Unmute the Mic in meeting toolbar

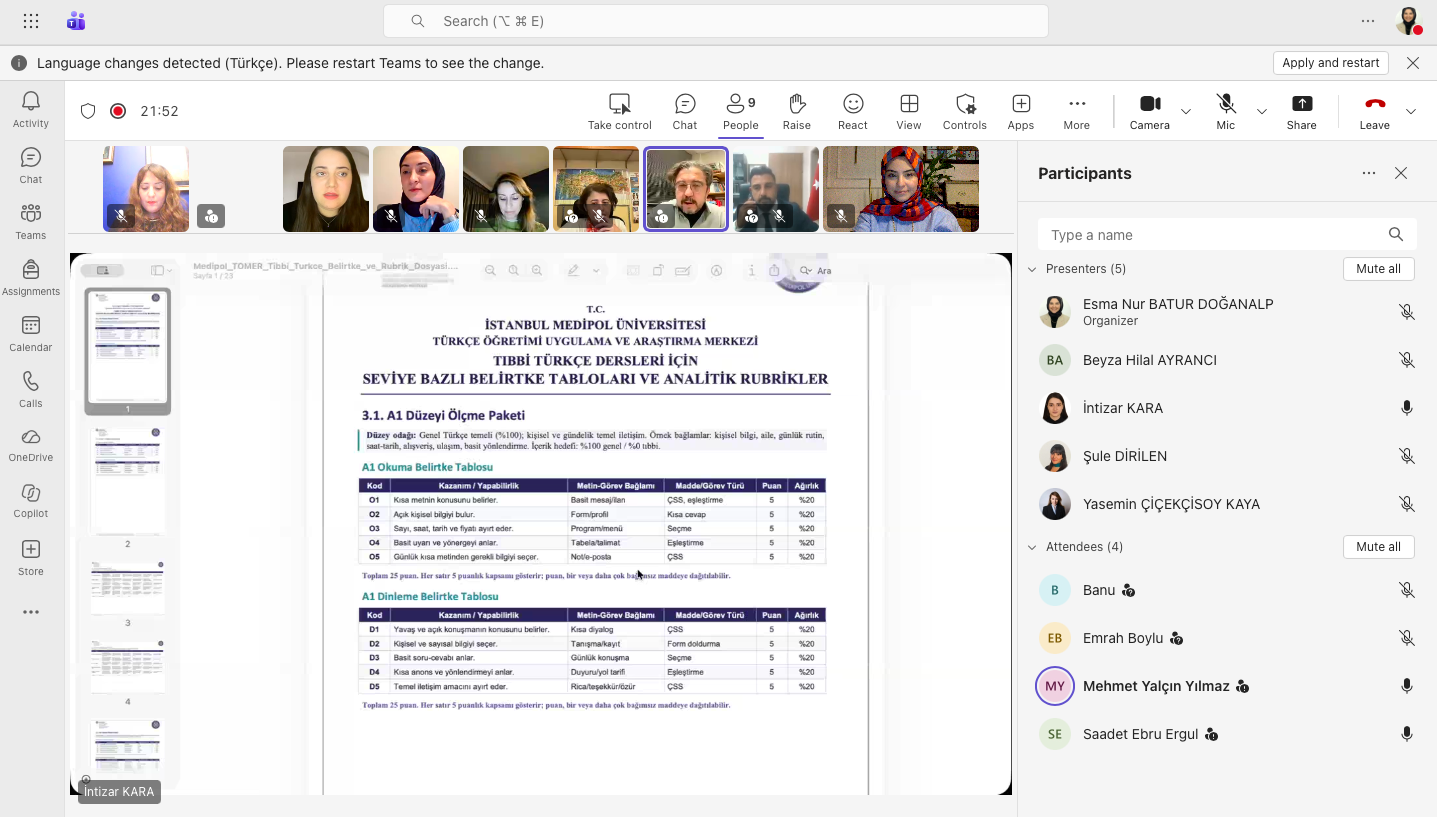coord(1226,112)
